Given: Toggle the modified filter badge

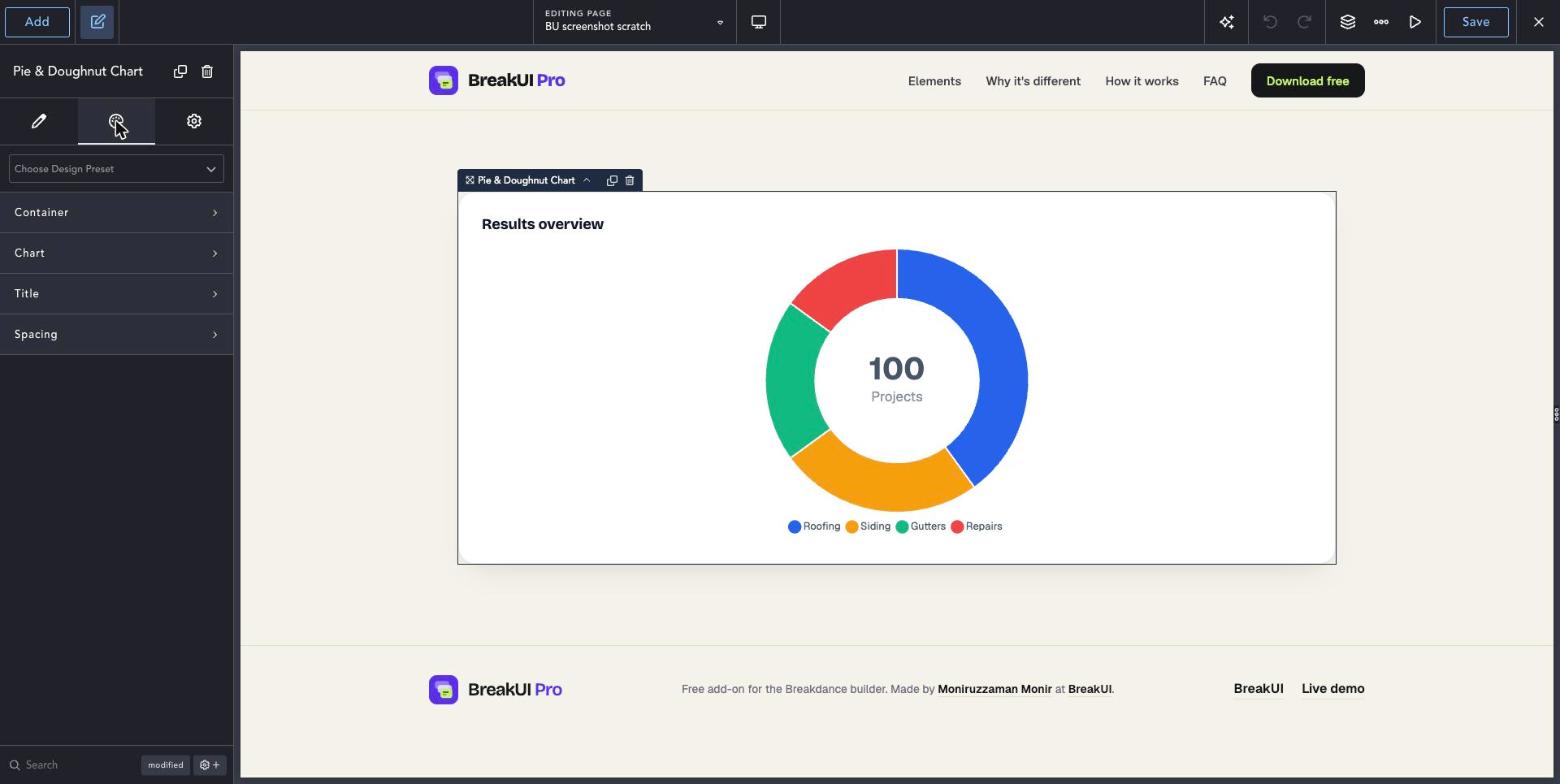Looking at the screenshot, I should tap(166, 765).
